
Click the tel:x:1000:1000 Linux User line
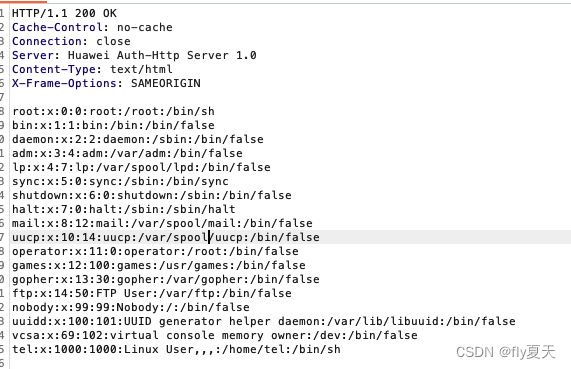pyautogui.click(x=176, y=349)
